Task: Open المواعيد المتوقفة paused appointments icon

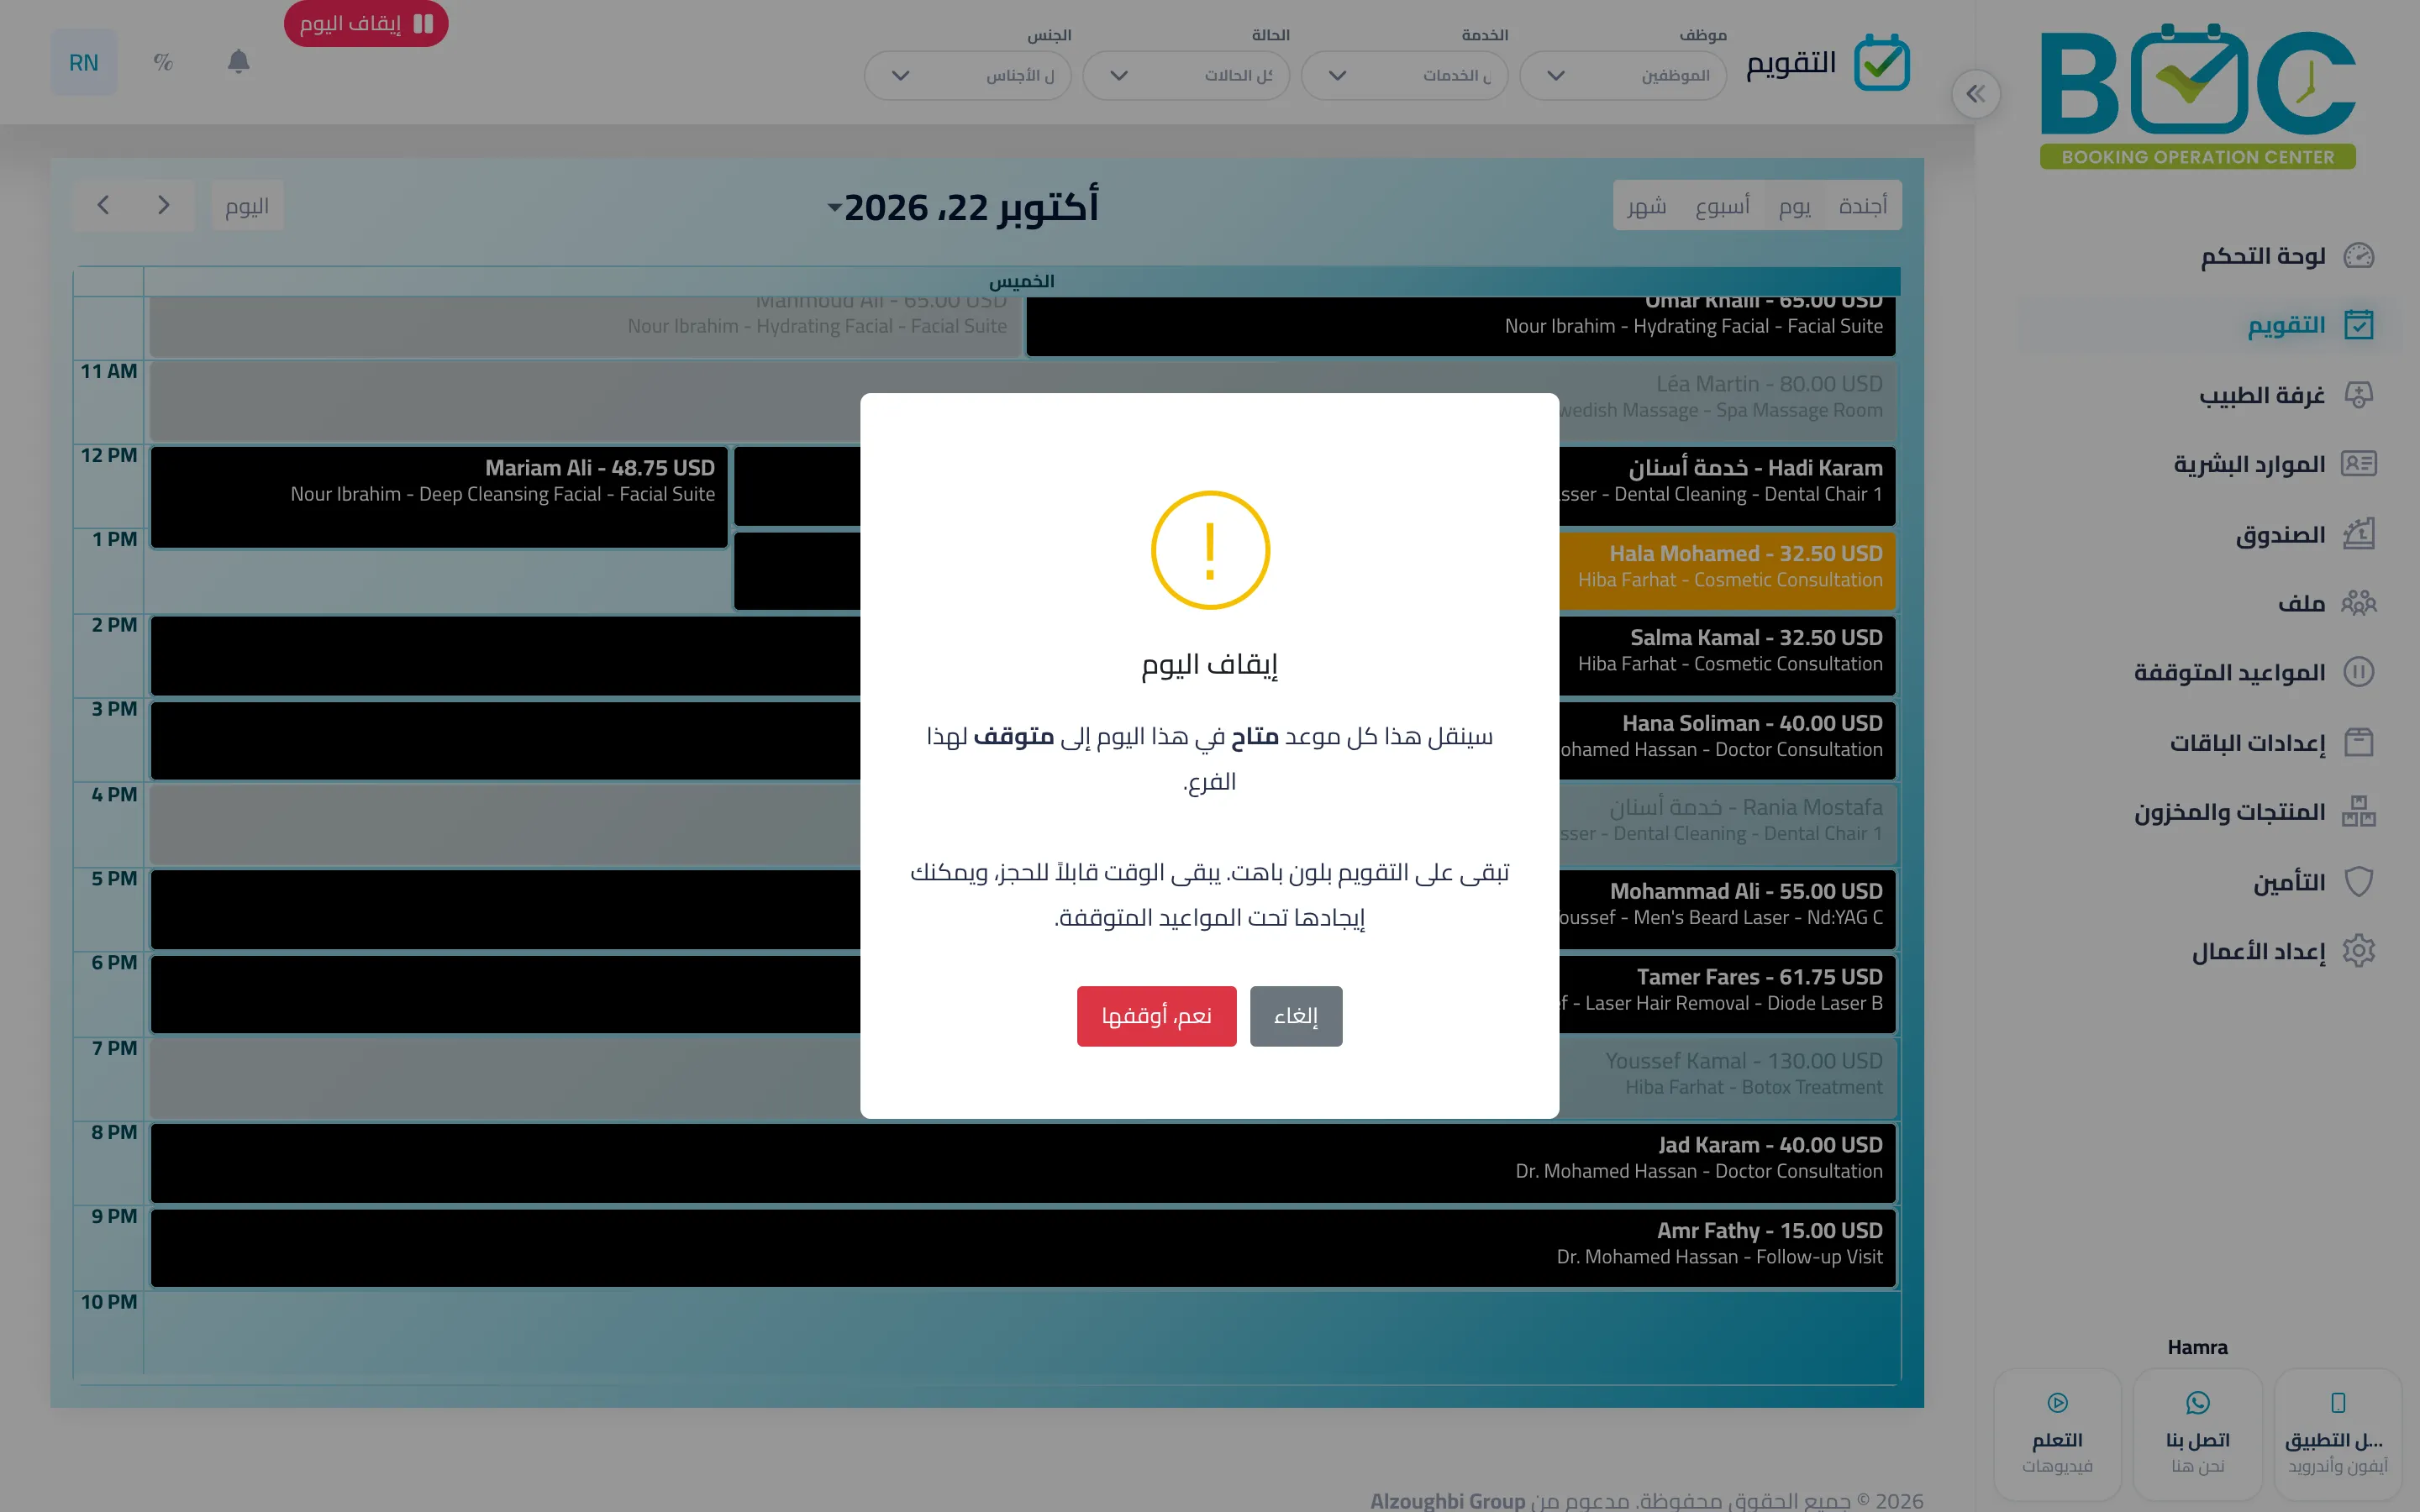Action: click(x=2358, y=672)
